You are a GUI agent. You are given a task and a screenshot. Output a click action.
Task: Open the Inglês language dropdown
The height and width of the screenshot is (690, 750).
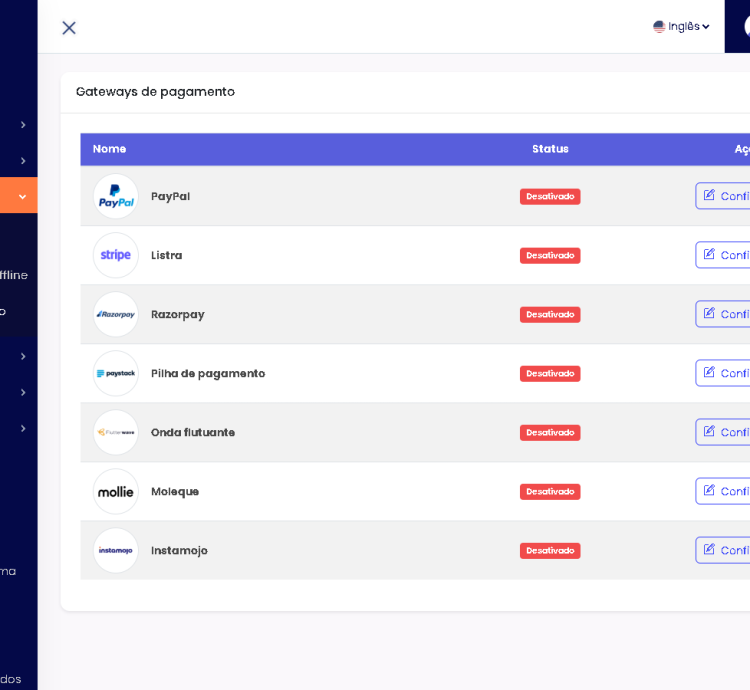(x=681, y=27)
